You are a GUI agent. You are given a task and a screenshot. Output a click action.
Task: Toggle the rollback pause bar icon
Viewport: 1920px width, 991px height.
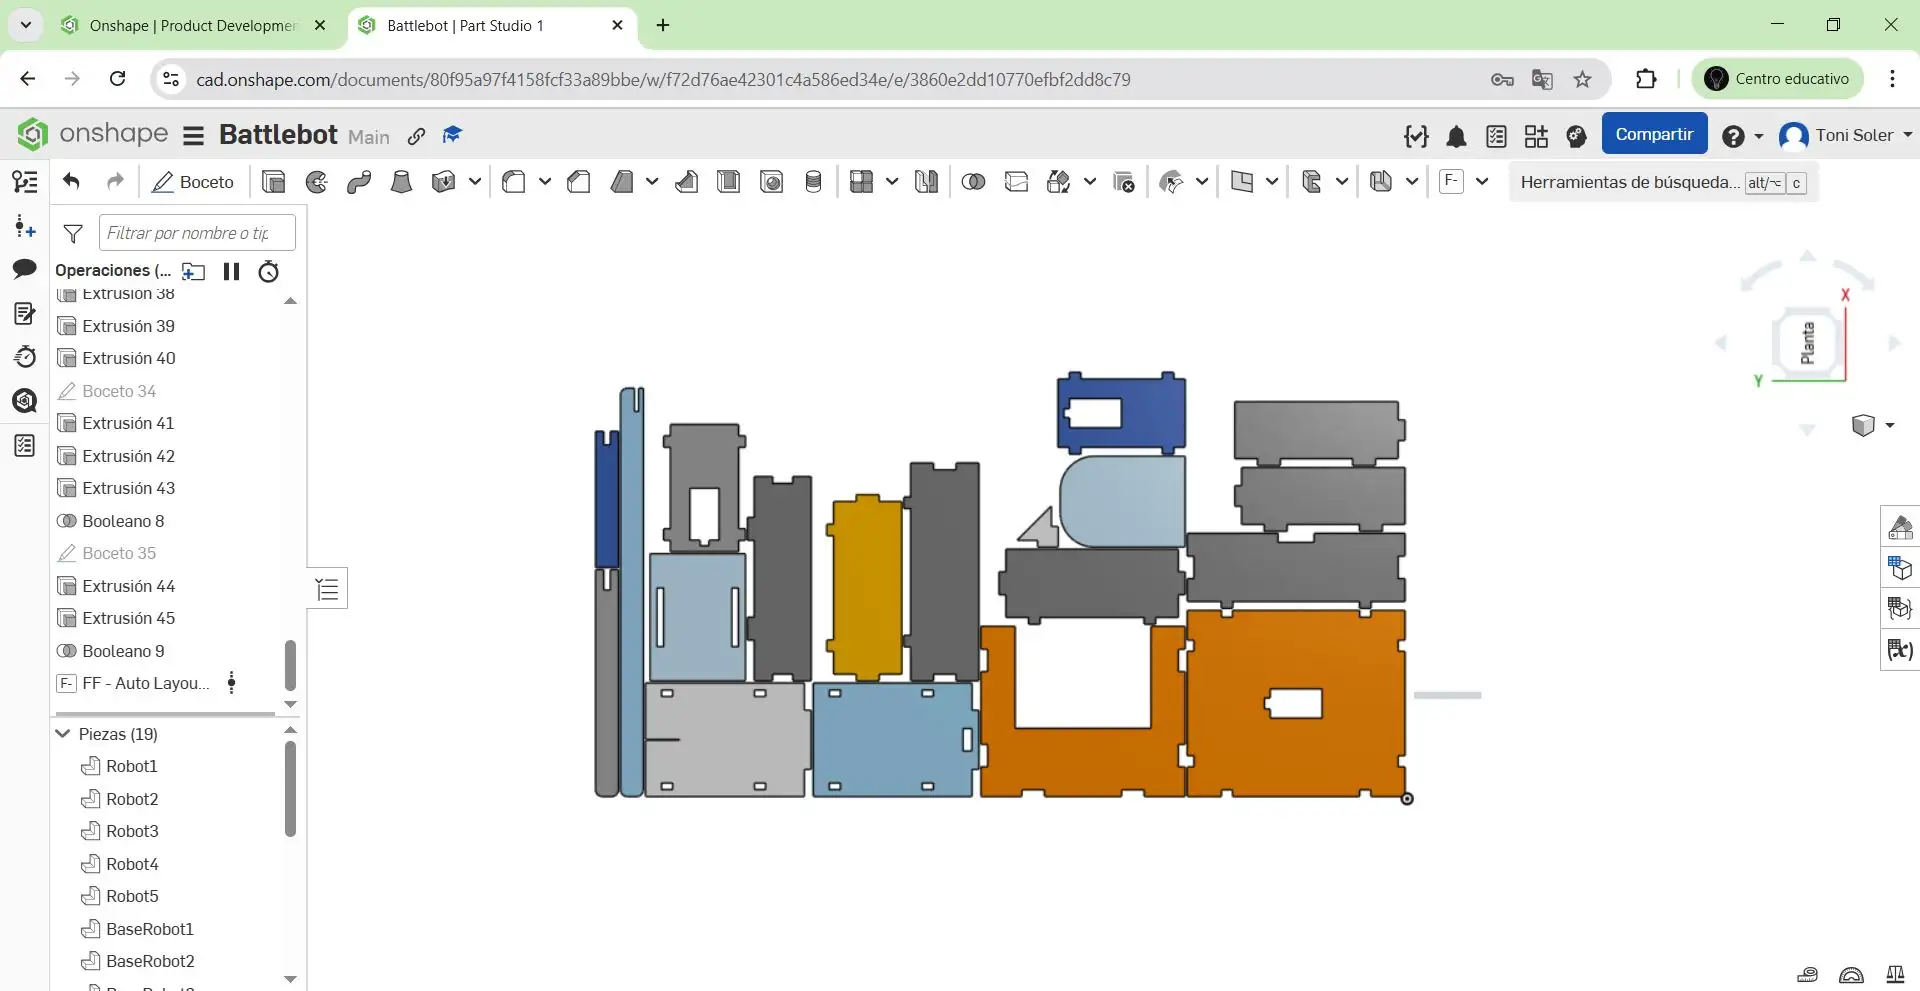coord(231,271)
